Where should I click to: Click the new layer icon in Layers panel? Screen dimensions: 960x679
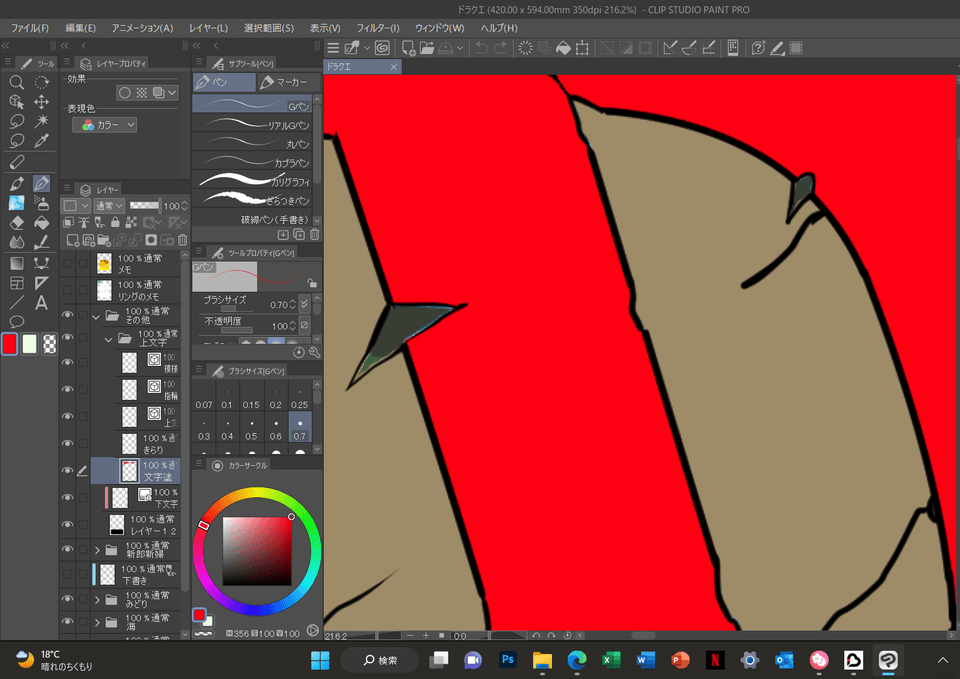(x=73, y=240)
